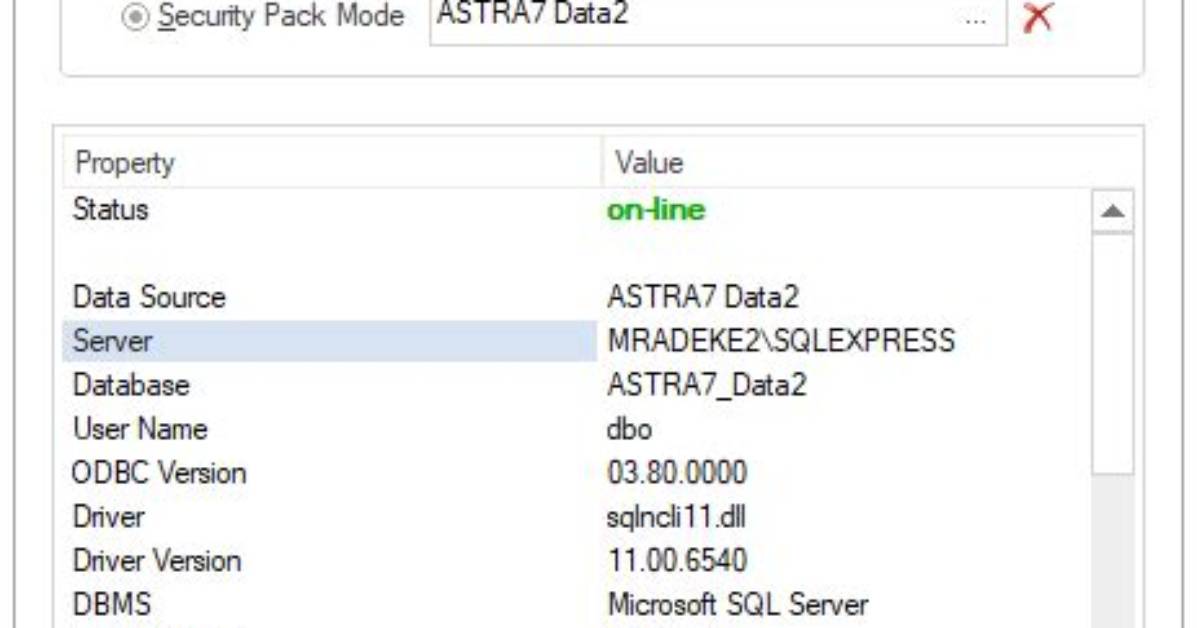Click the Microsoft SQL Server value
This screenshot has width=1197, height=628.
(x=737, y=604)
